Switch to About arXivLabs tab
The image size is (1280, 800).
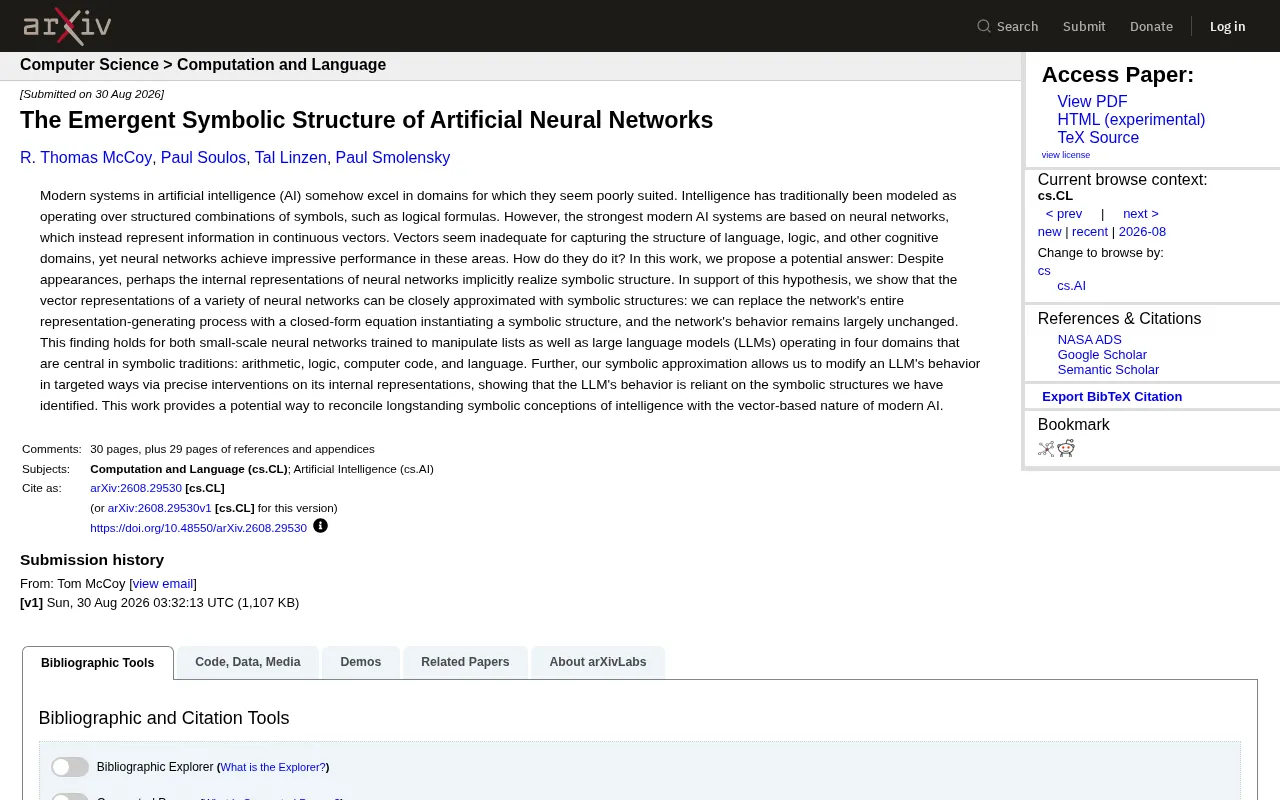[598, 662]
